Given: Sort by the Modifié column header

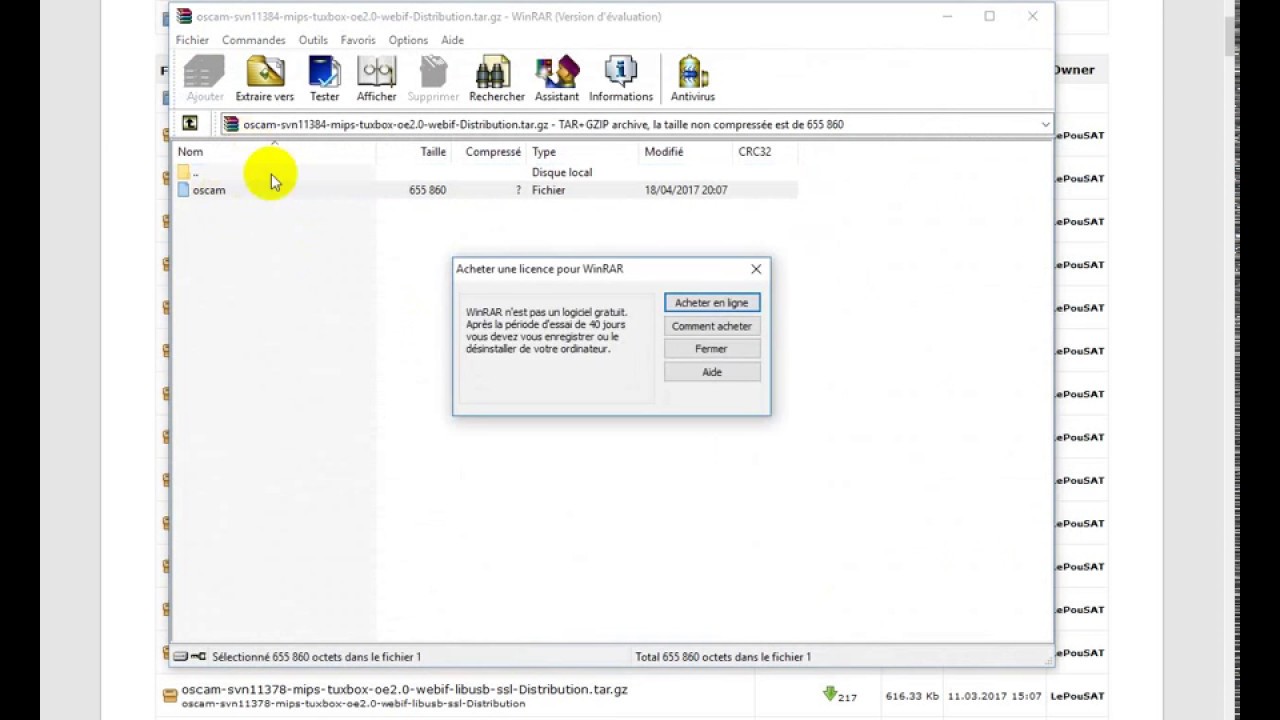Looking at the screenshot, I should pos(685,152).
